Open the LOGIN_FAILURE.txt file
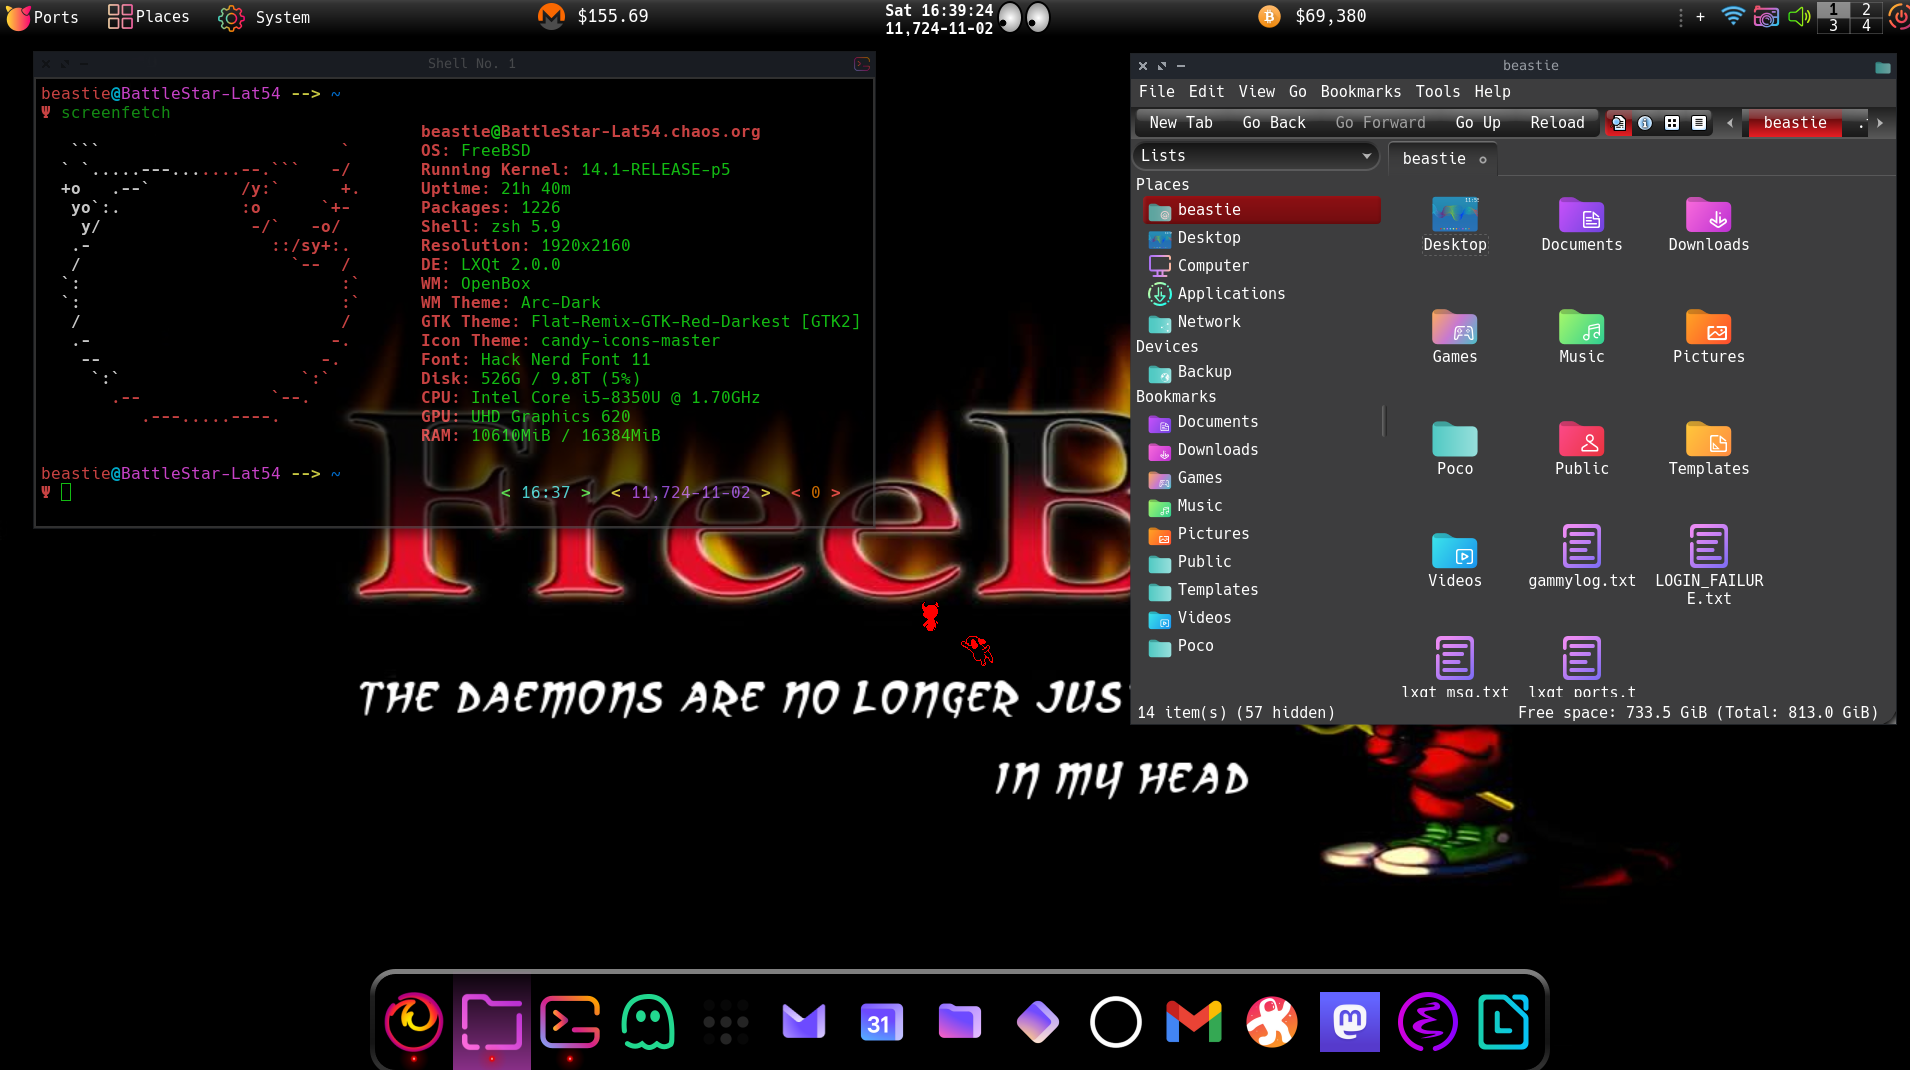The width and height of the screenshot is (1910, 1070). pyautogui.click(x=1709, y=565)
